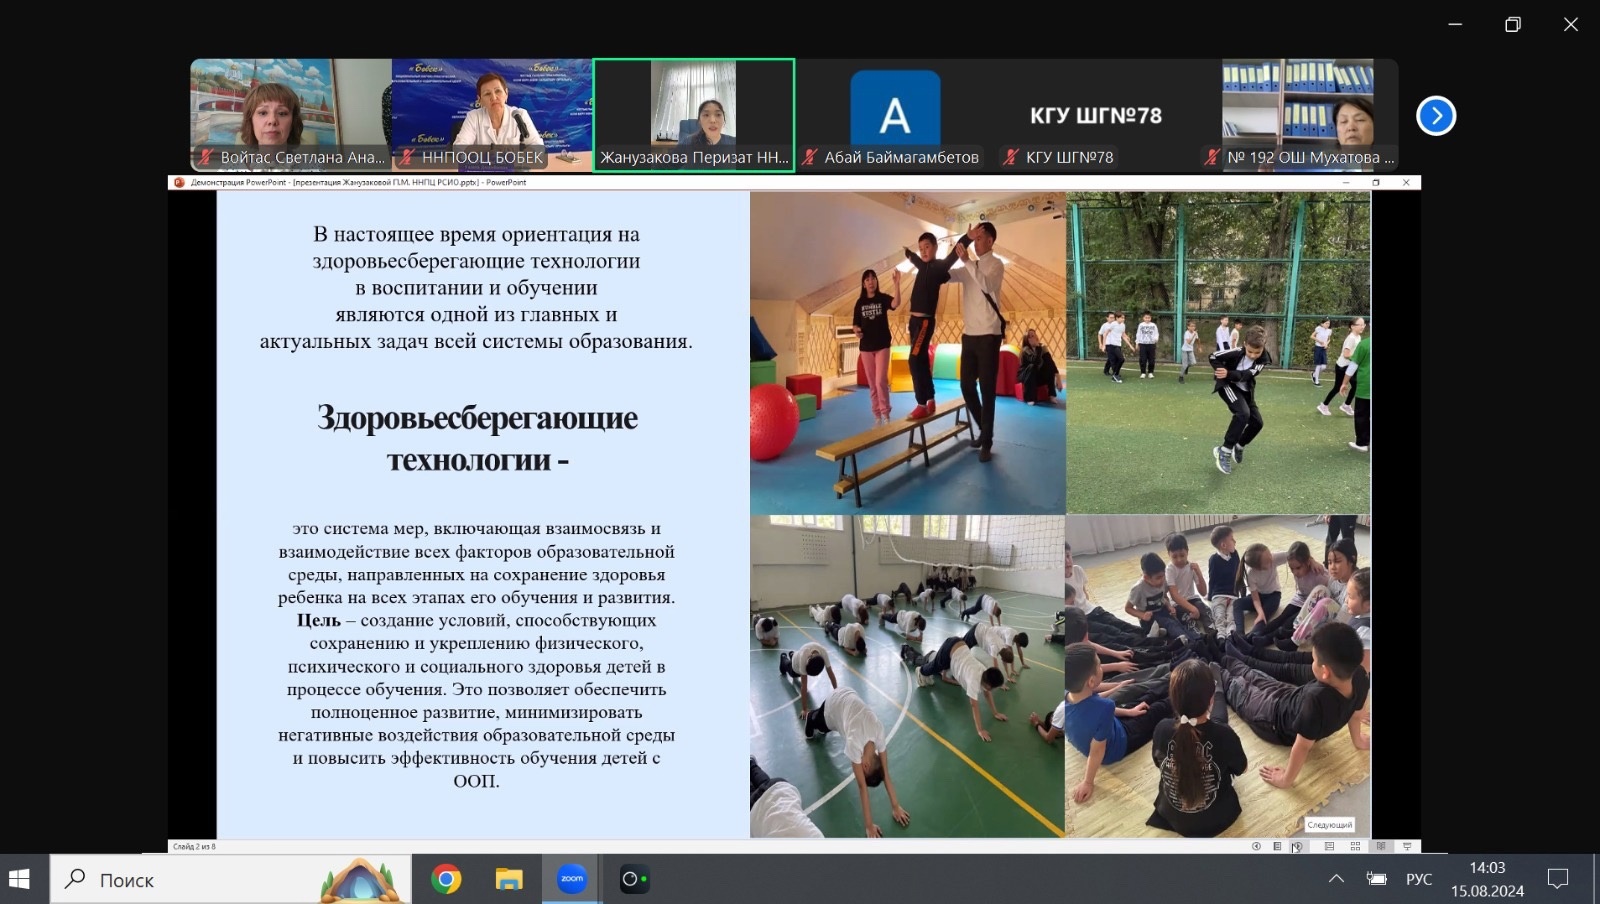Screen dimensions: 1600x904
Task: Select the Абай Баймагамбетов participant tile
Action: (895, 115)
